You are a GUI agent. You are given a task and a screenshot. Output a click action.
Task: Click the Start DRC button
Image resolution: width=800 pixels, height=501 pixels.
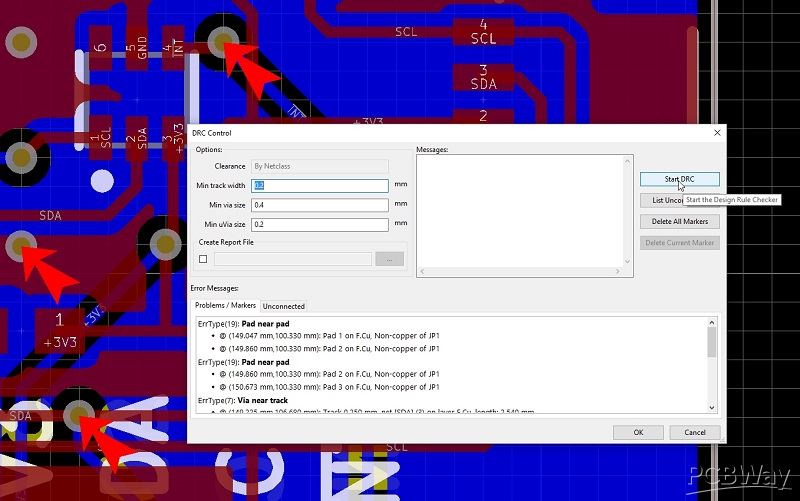click(679, 179)
